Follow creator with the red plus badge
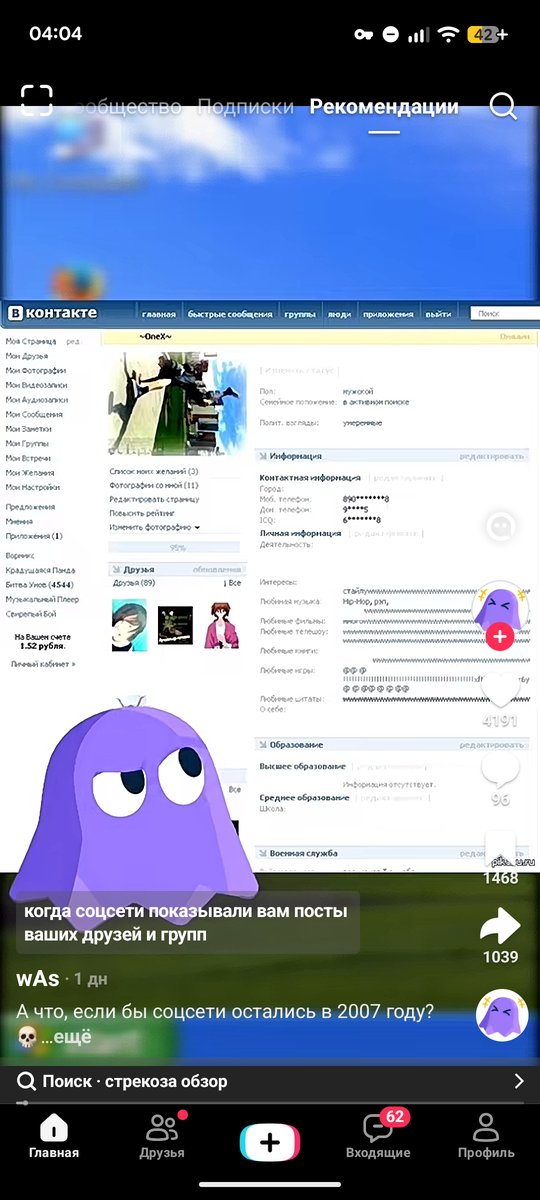The width and height of the screenshot is (540, 1200). tap(500, 636)
